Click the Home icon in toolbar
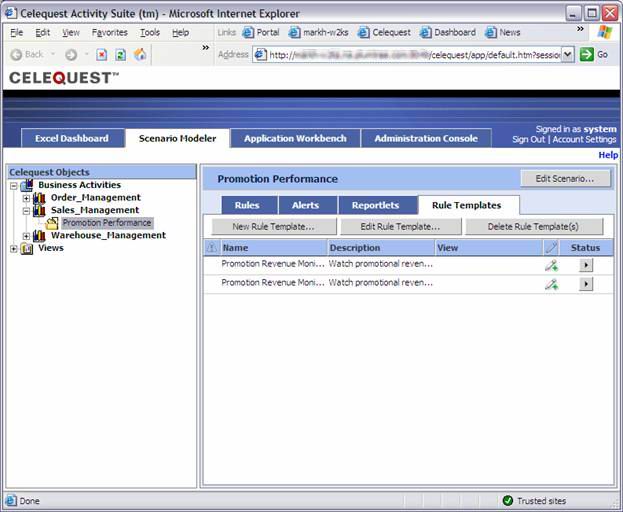Image resolution: width=623 pixels, height=512 pixels. pyautogui.click(x=140, y=54)
